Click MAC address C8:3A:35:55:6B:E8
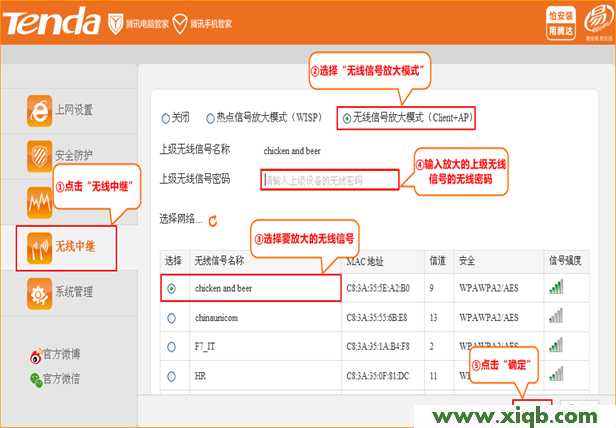 click(x=377, y=318)
